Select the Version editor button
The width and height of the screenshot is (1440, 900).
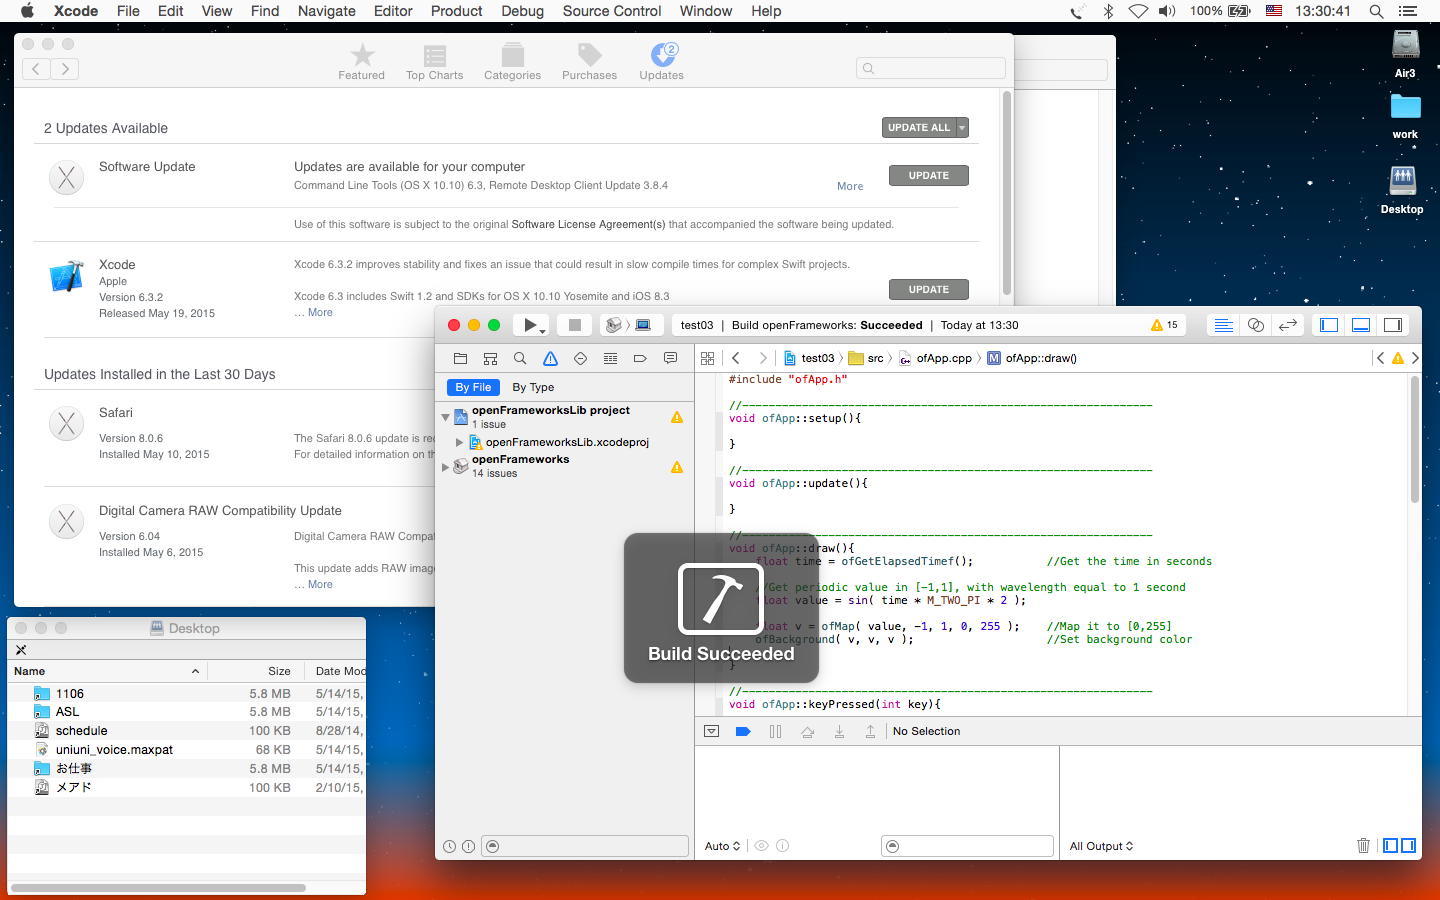(x=1288, y=325)
